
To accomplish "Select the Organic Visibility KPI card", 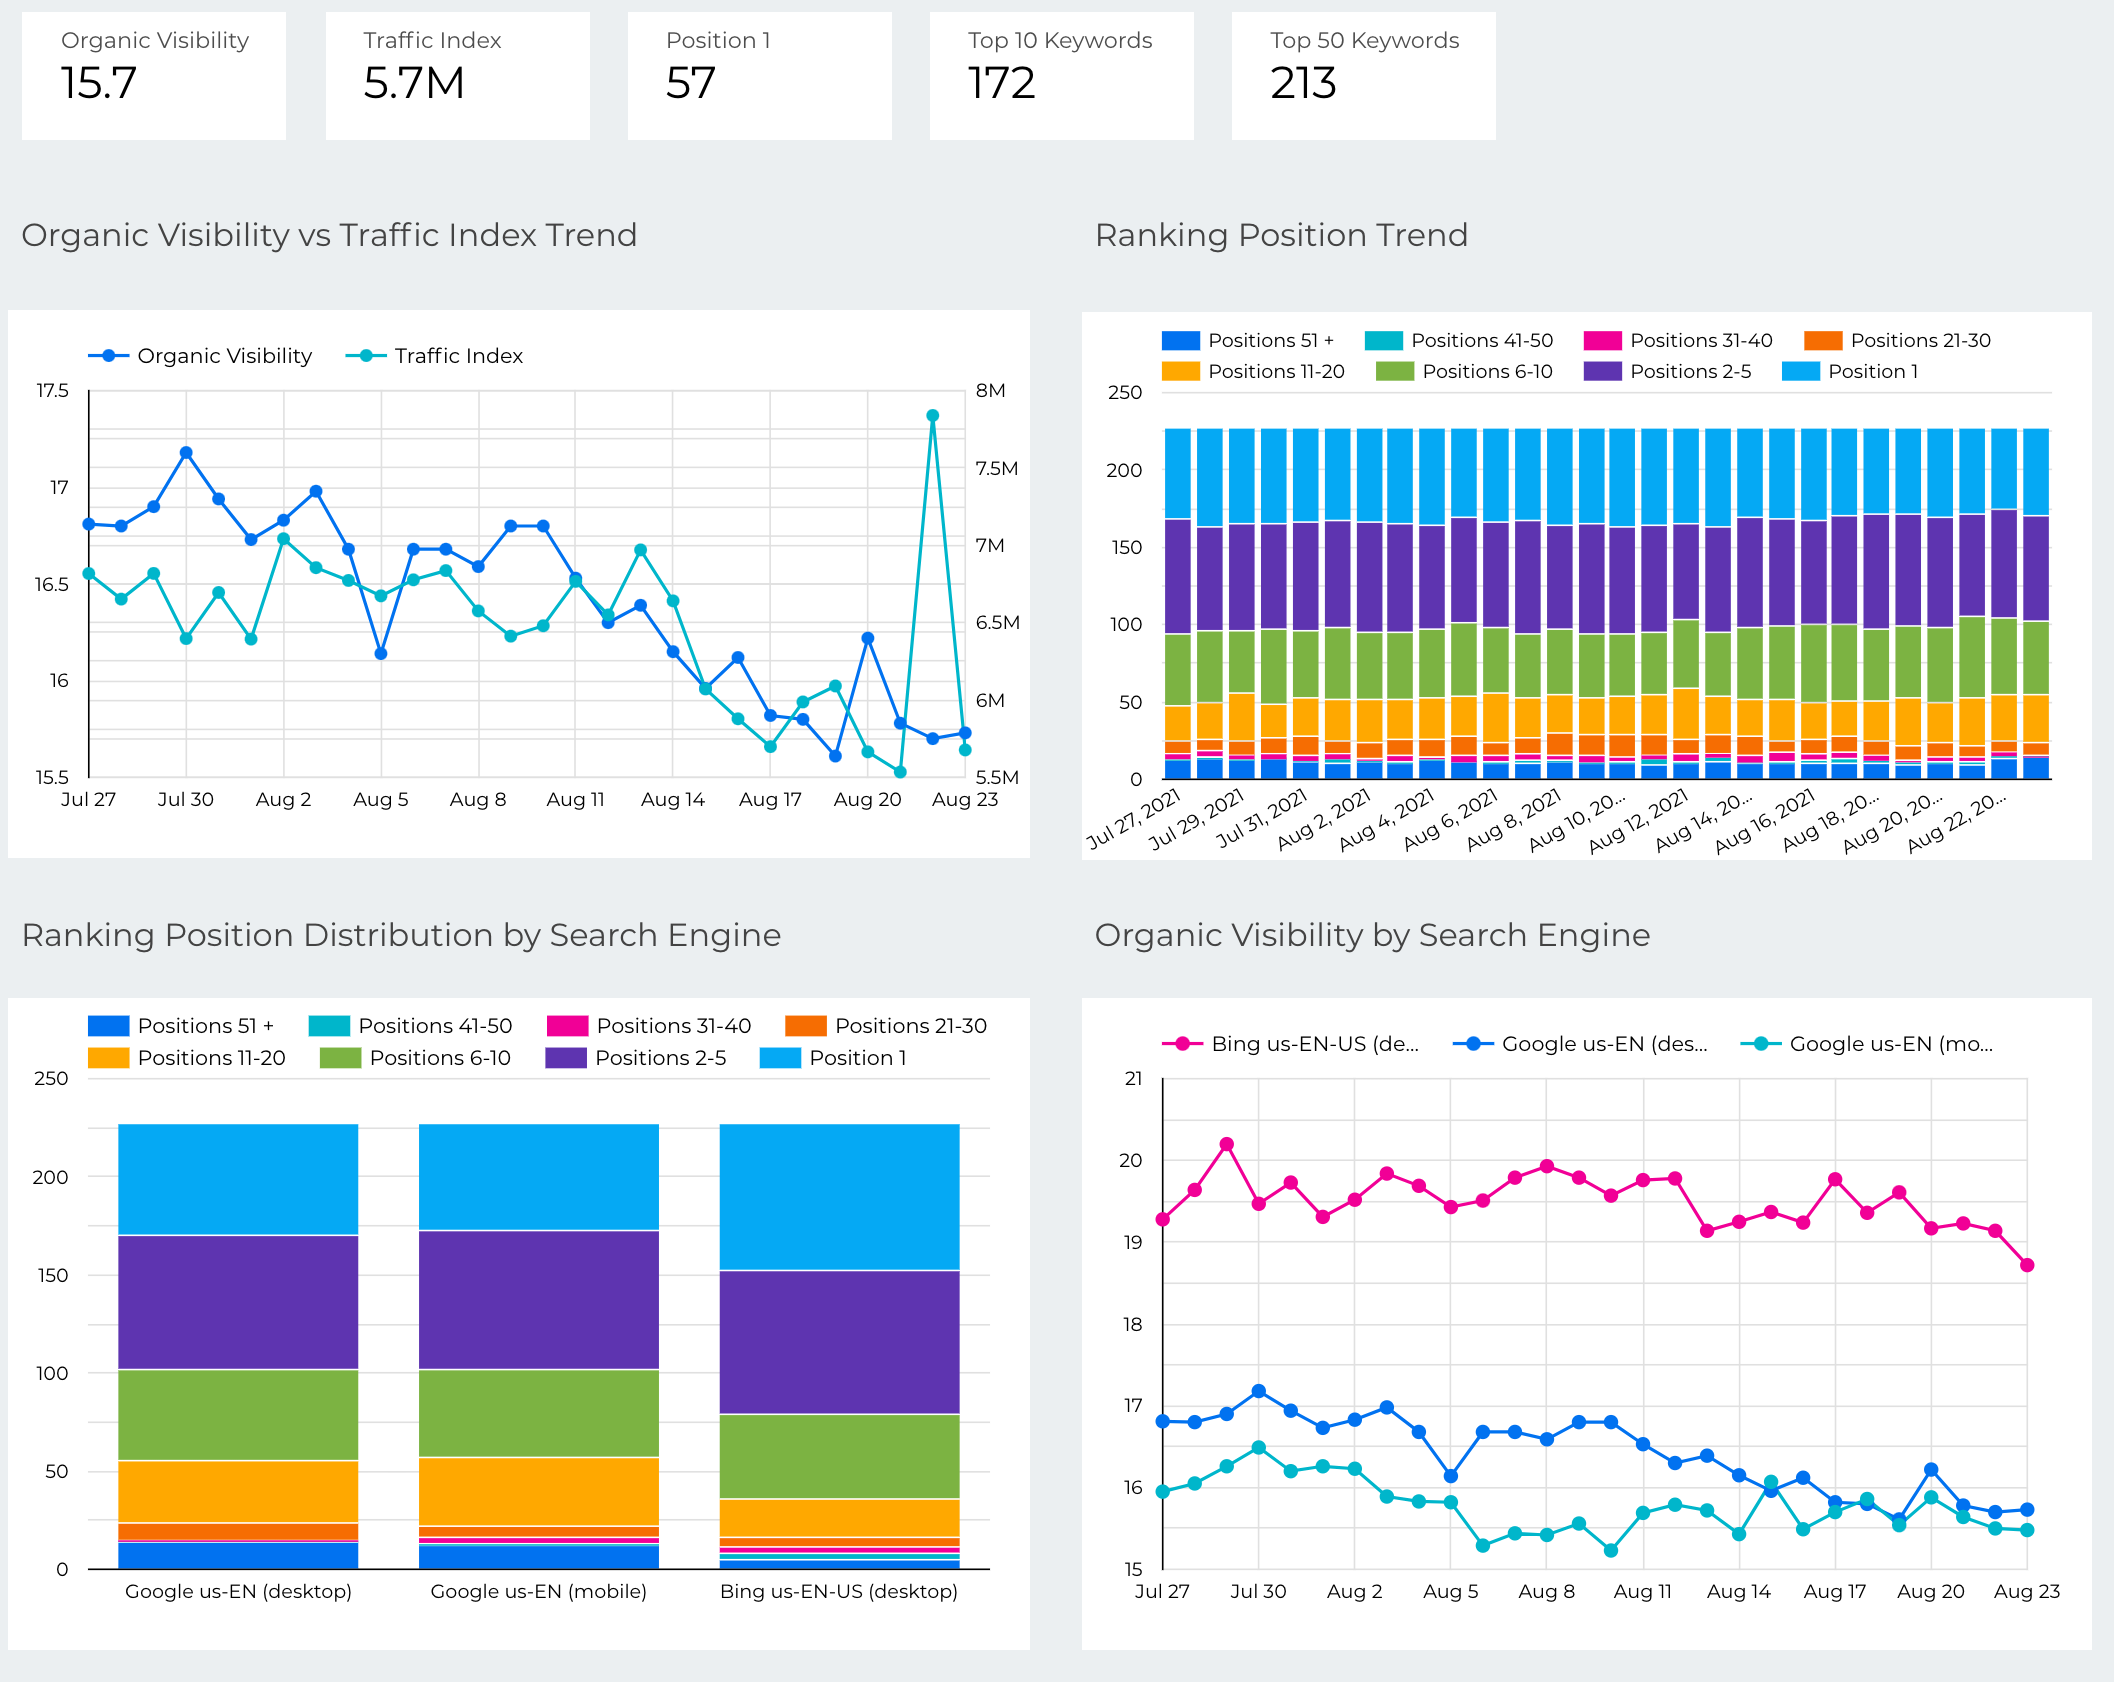I will [153, 75].
